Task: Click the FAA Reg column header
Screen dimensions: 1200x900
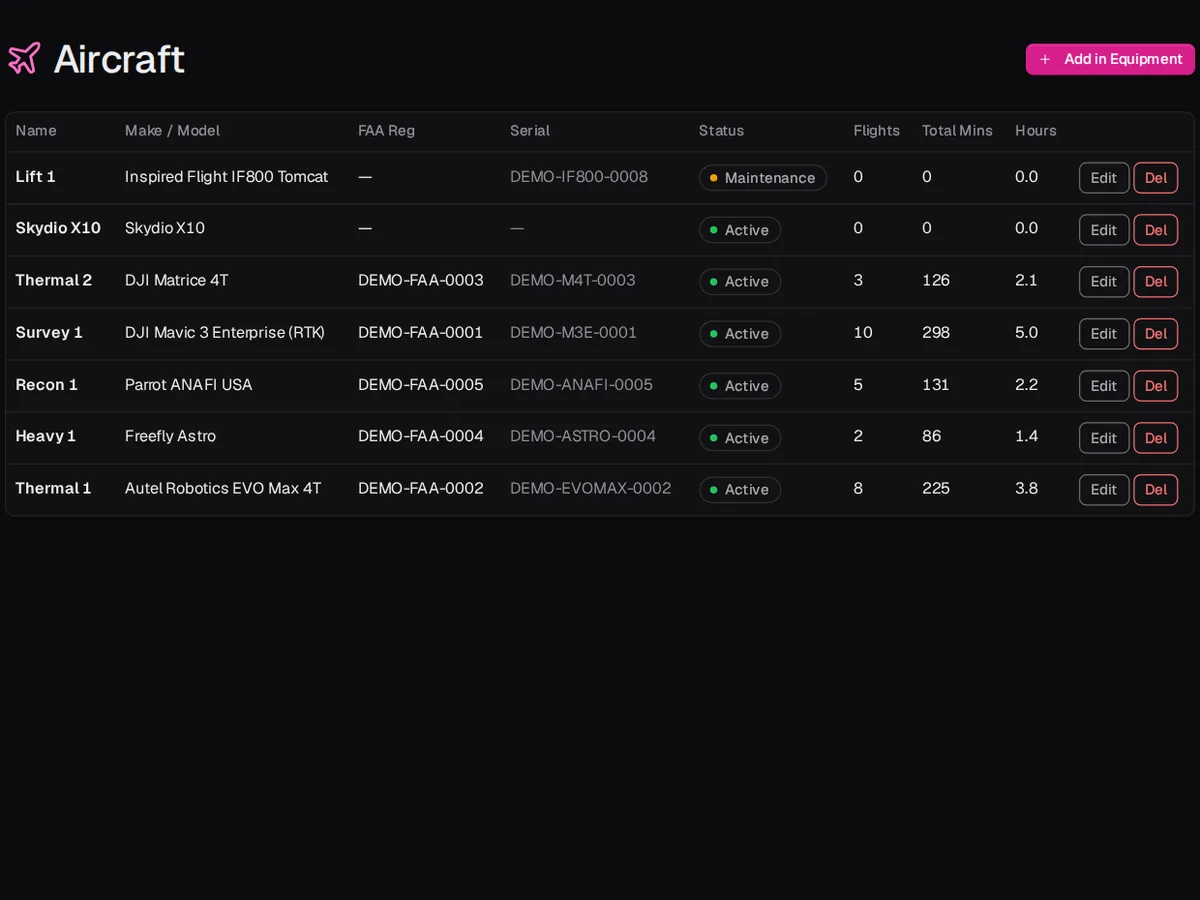Action: 386,131
